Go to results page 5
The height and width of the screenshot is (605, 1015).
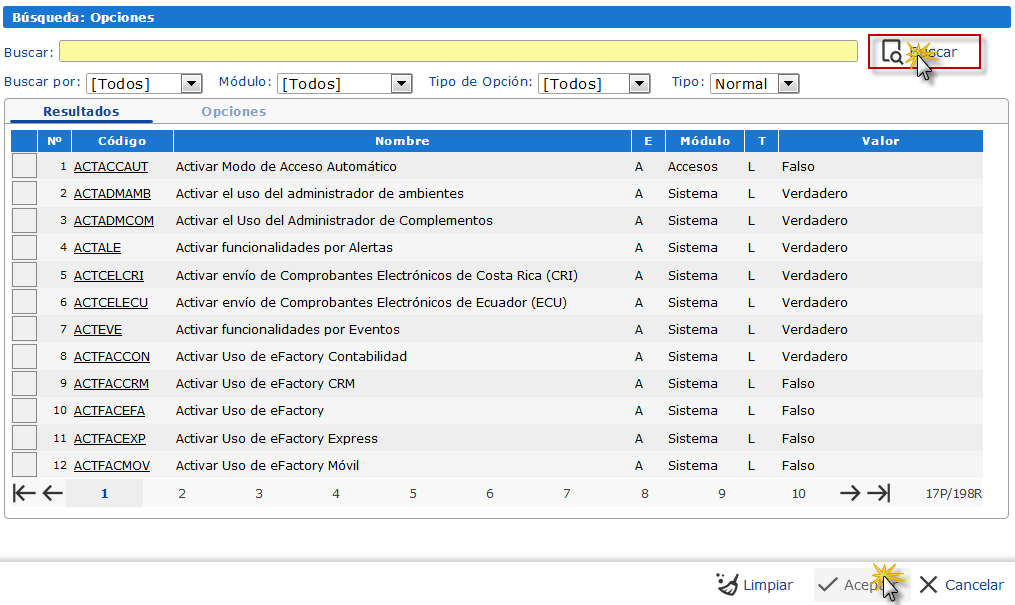(413, 493)
